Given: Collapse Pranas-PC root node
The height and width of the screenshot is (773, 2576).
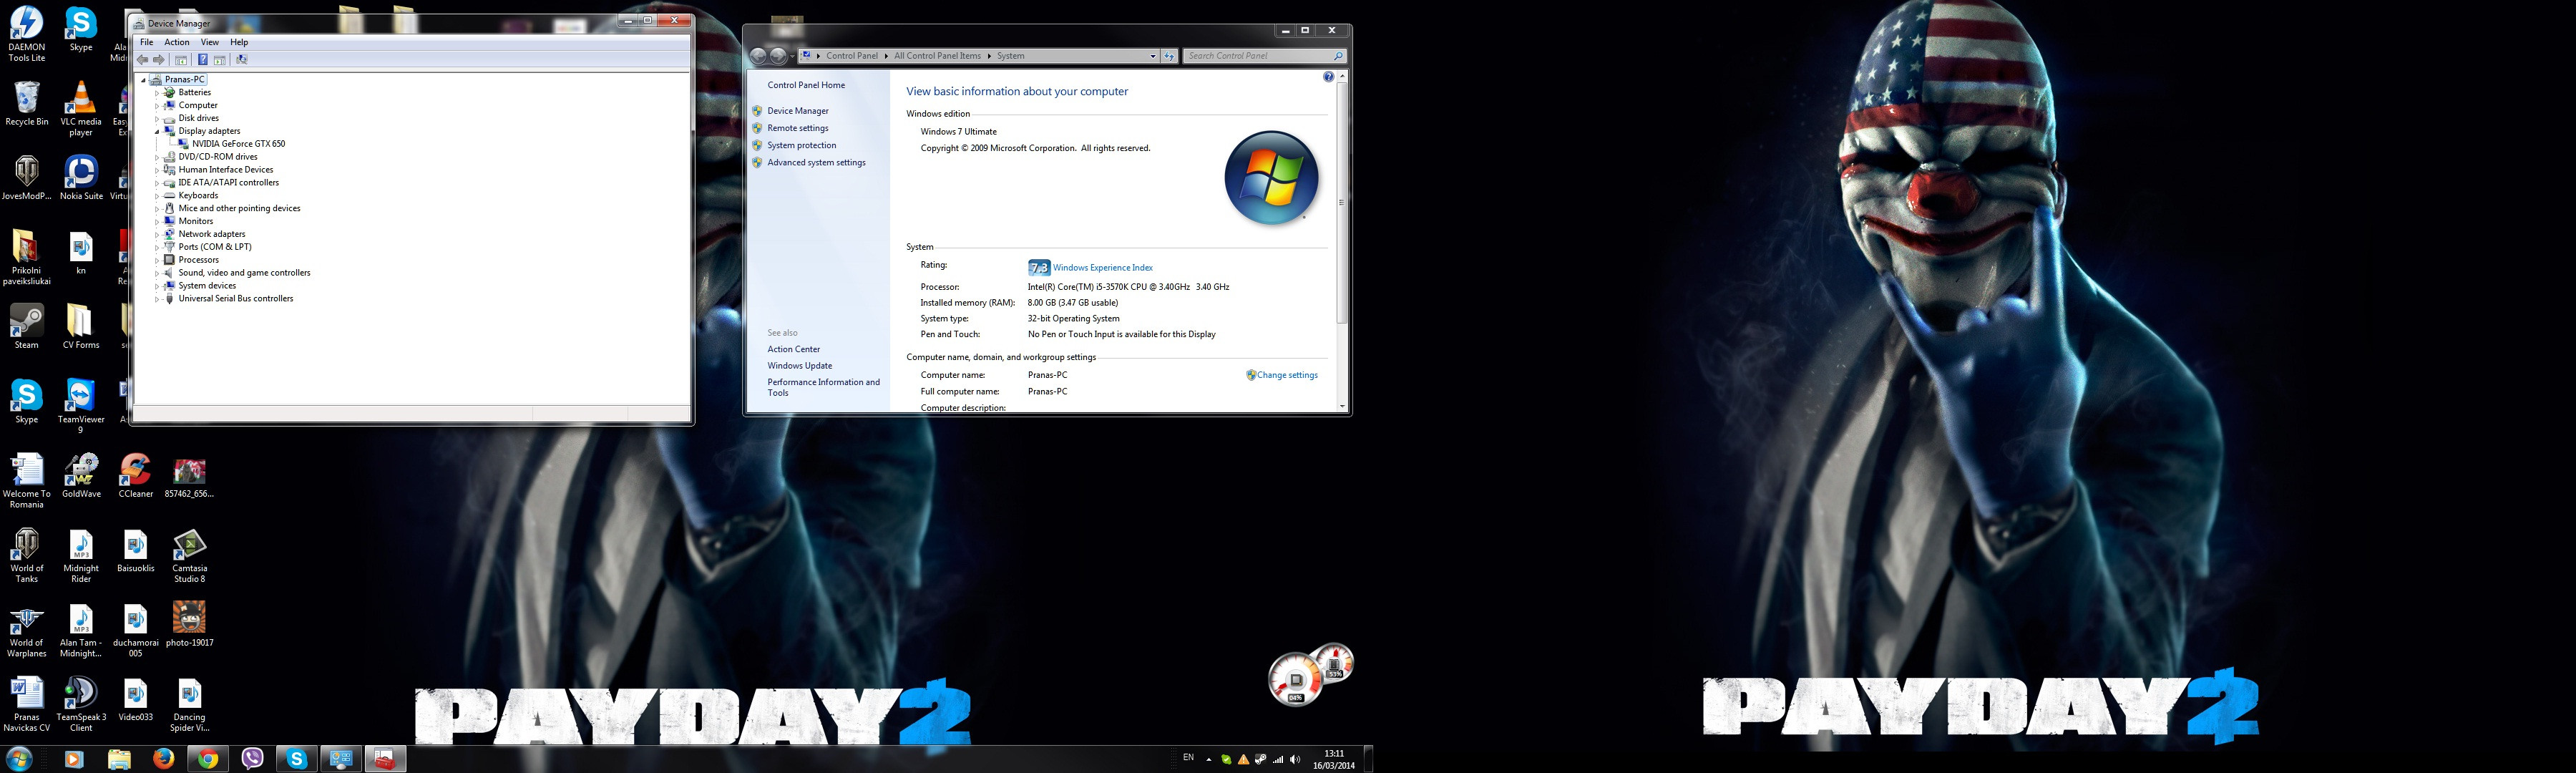Looking at the screenshot, I should [x=143, y=80].
